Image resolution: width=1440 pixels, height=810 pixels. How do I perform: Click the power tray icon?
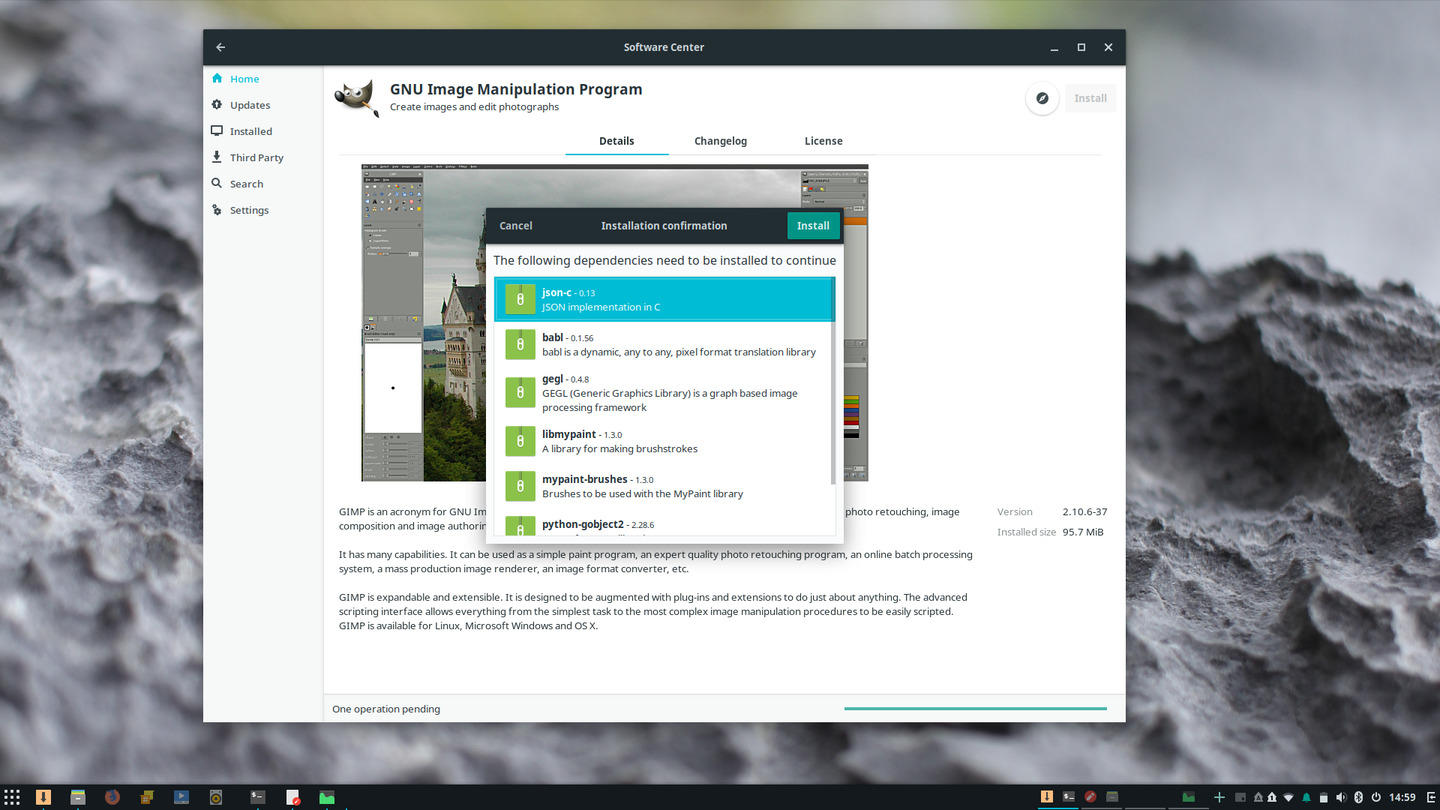pos(1376,797)
